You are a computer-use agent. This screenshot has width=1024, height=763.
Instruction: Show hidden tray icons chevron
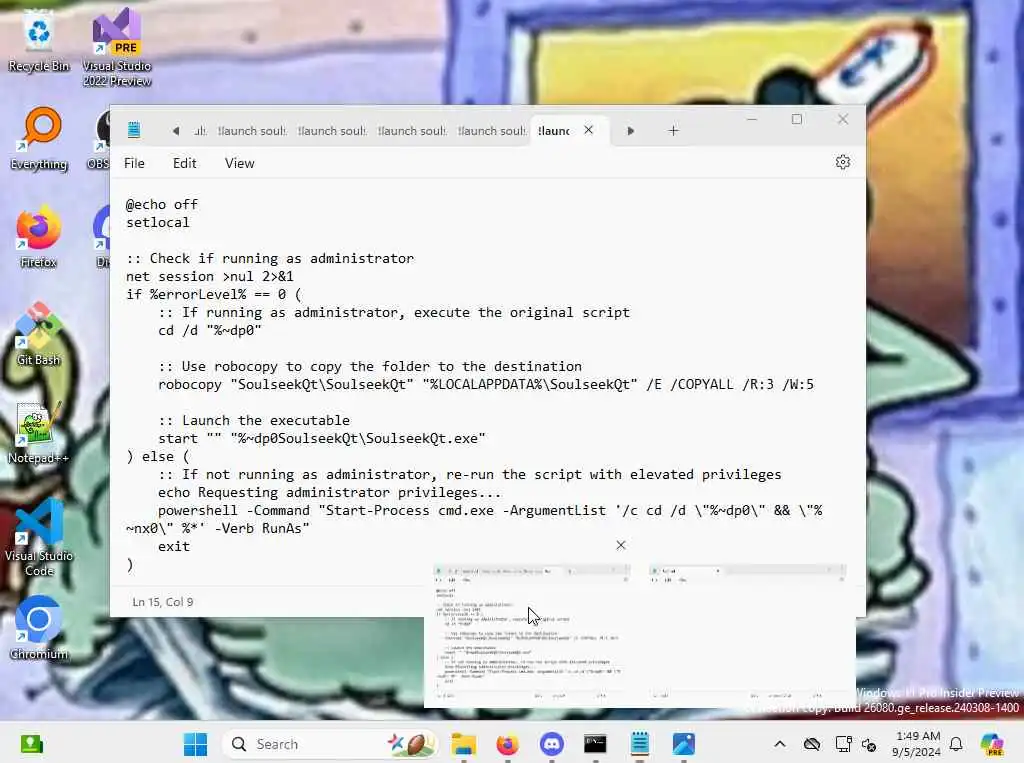click(780, 744)
